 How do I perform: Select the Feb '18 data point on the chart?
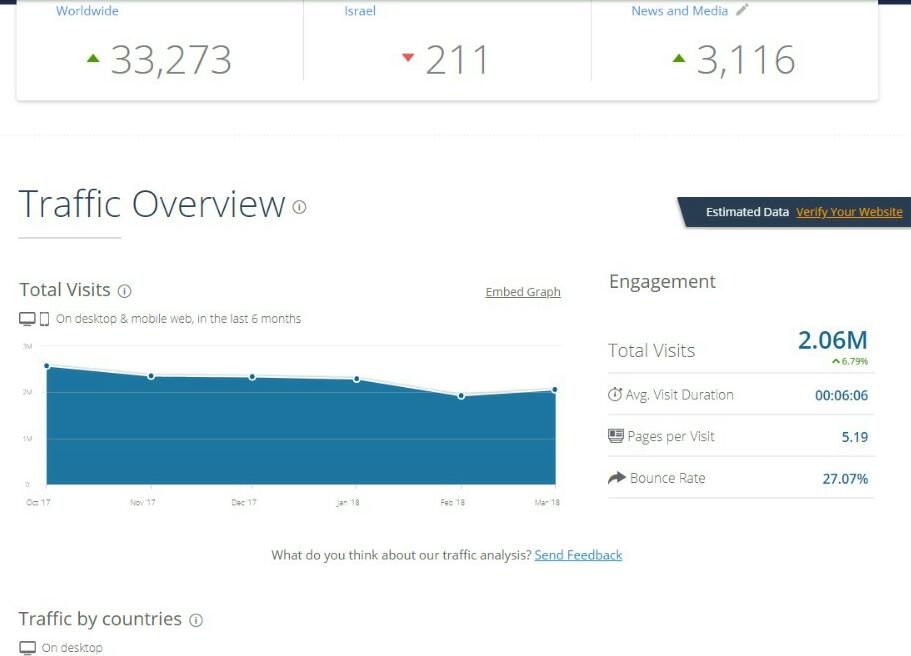[x=461, y=396]
